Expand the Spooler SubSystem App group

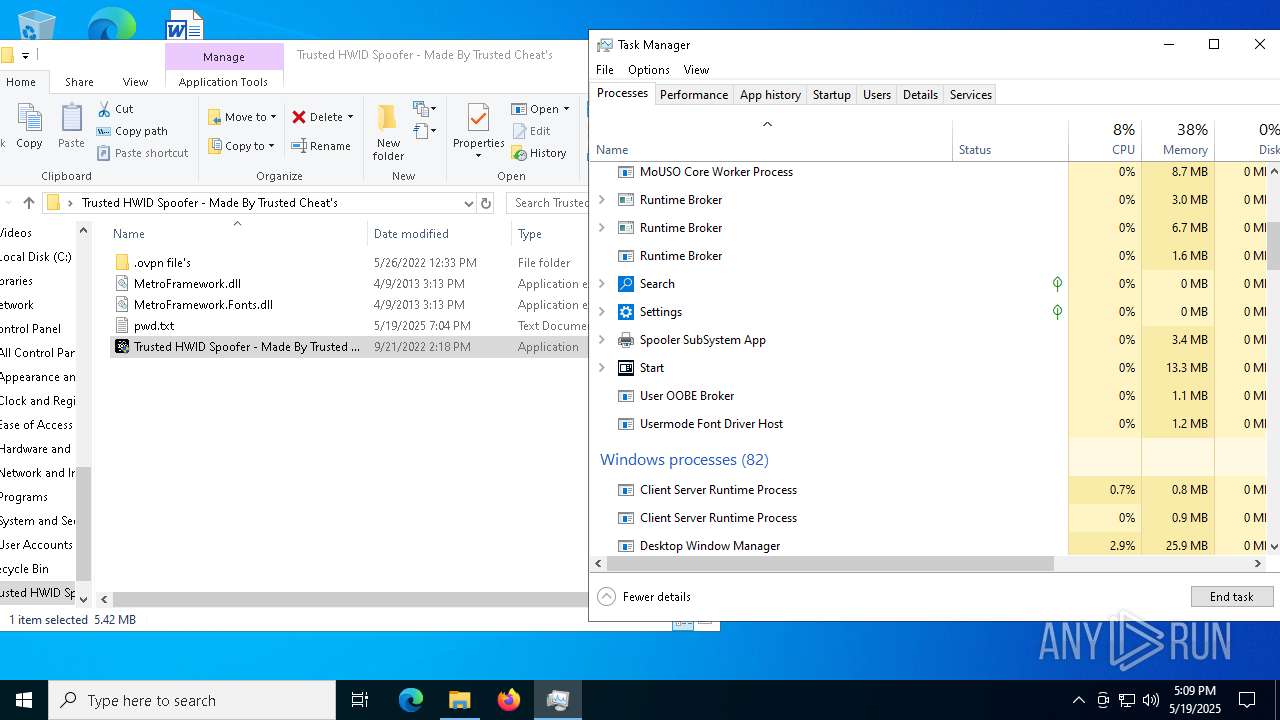pyautogui.click(x=602, y=340)
